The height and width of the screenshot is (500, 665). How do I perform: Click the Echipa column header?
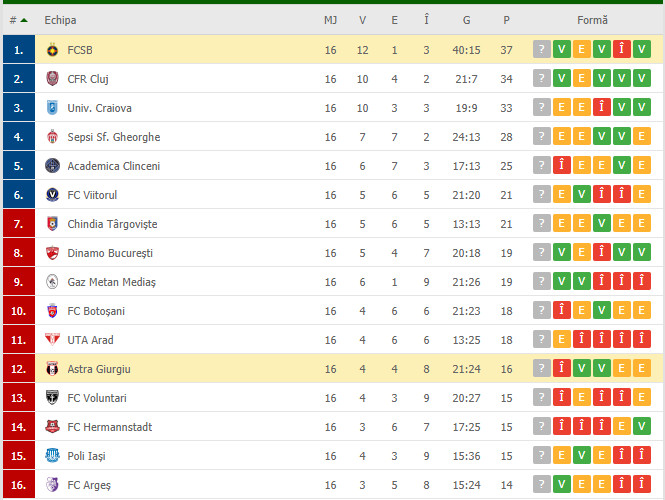pos(60,20)
